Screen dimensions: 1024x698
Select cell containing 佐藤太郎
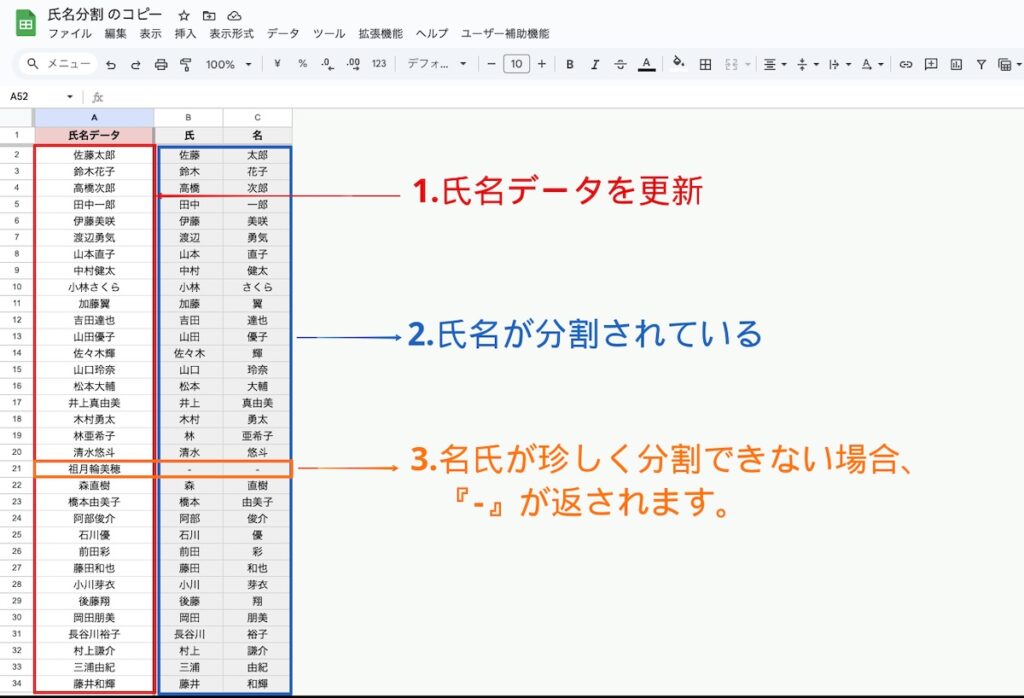click(94, 155)
